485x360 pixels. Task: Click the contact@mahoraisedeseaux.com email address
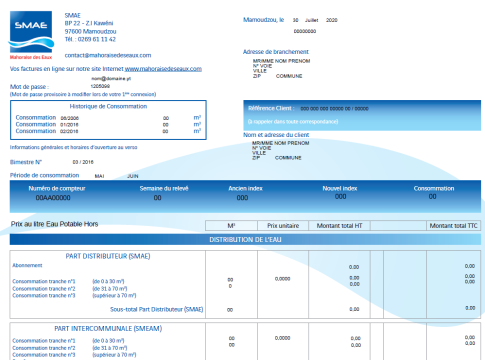tap(108, 55)
